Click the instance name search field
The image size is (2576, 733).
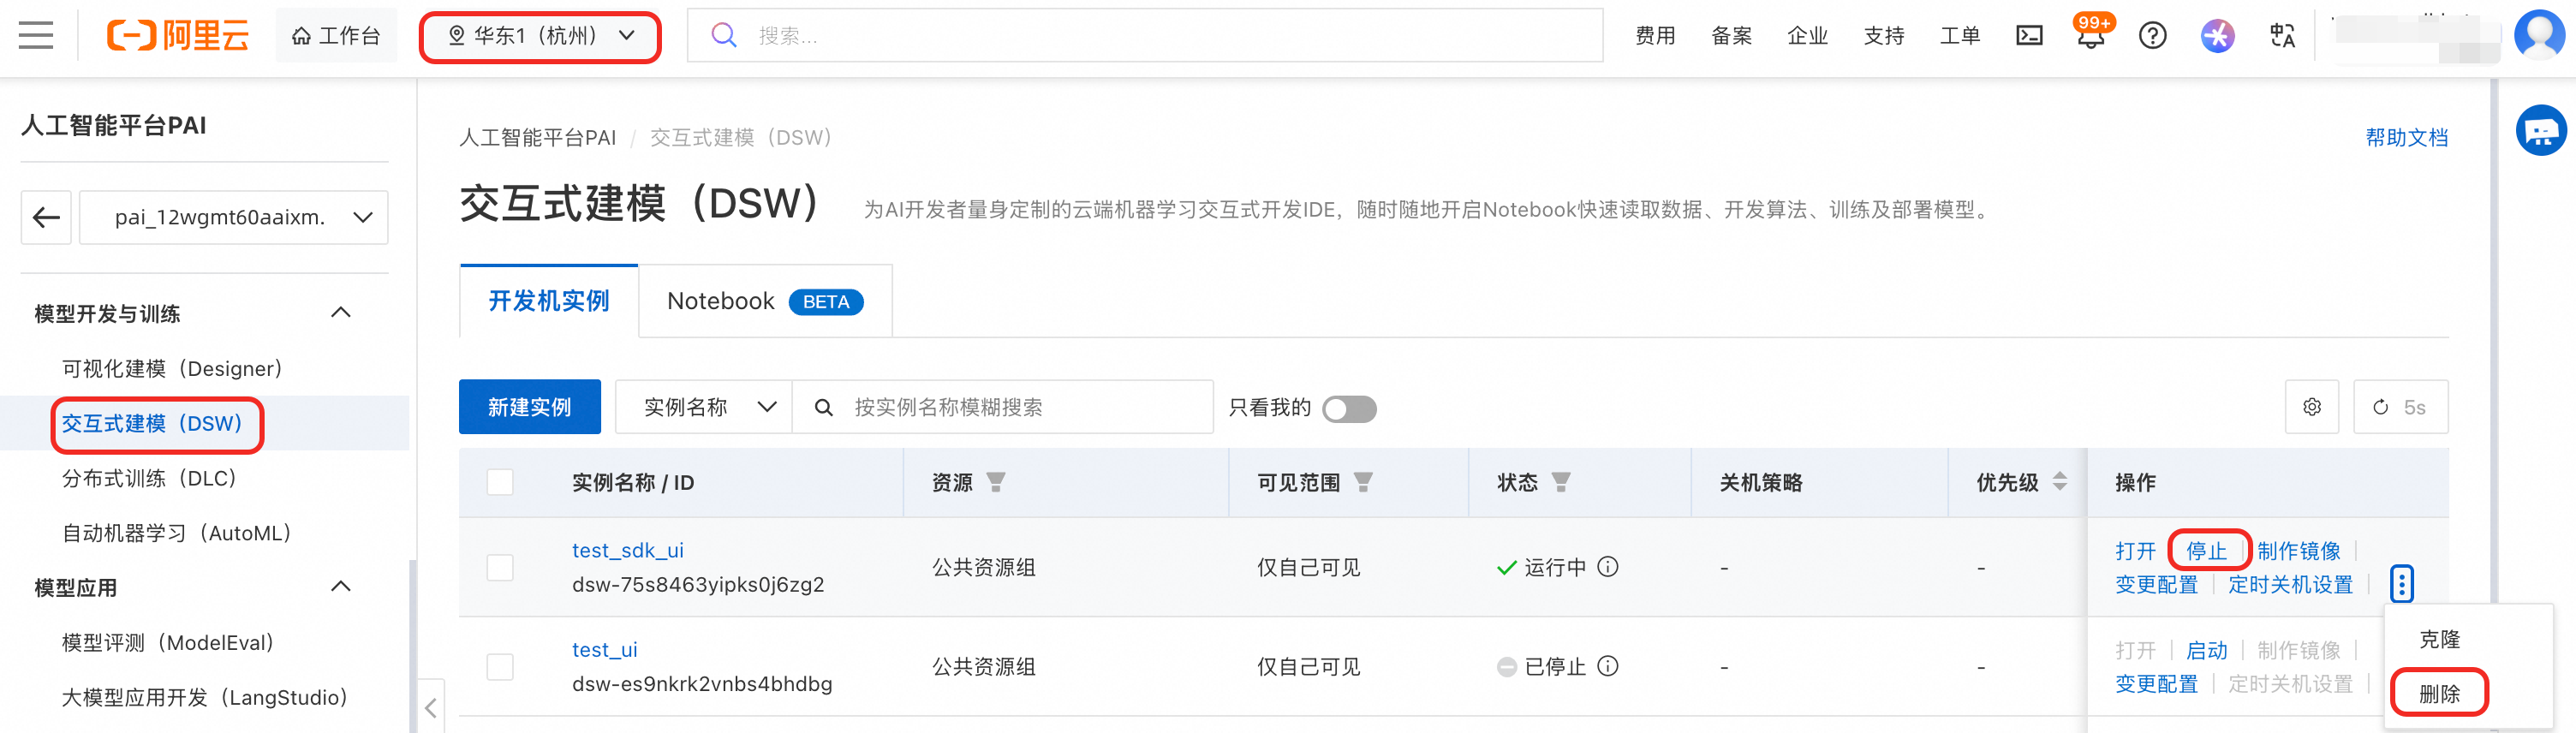click(1020, 407)
